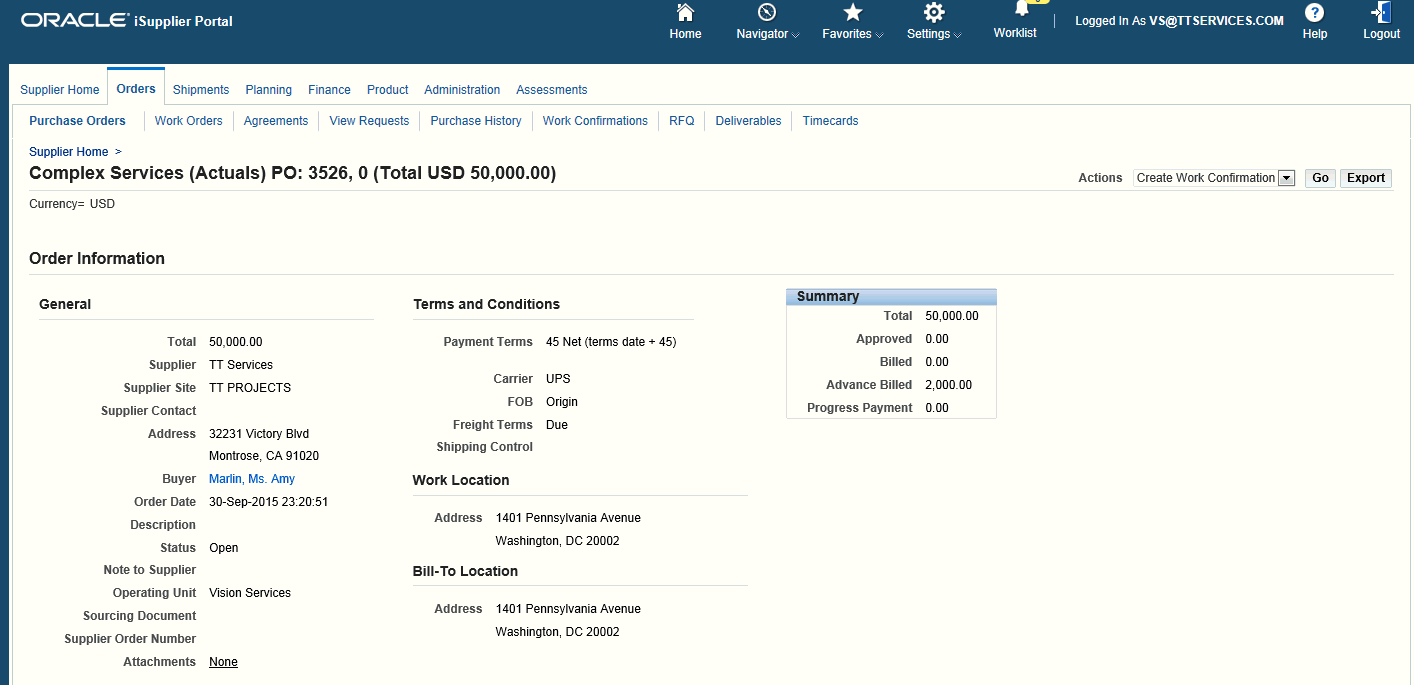Click the Oracle iSupplier Portal logo
The image size is (1414, 685).
(x=127, y=20)
